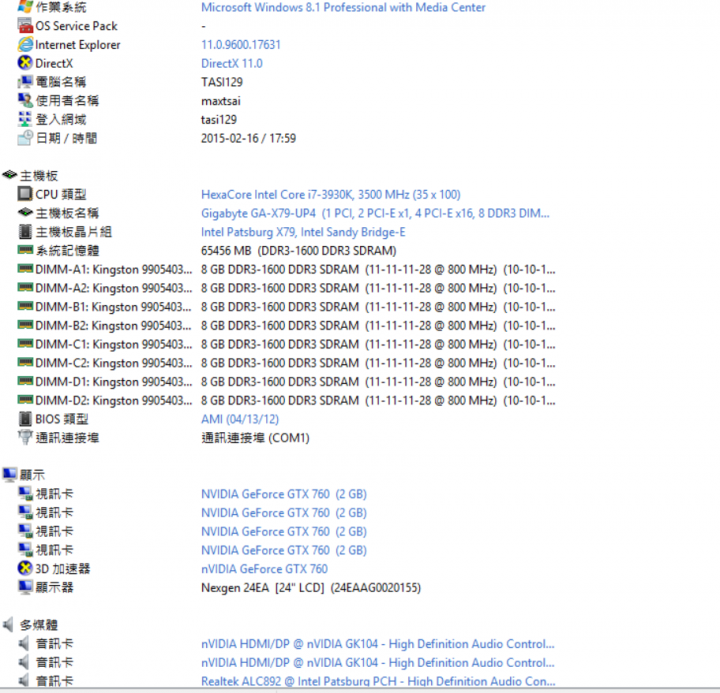This screenshot has width=720, height=693.
Task: Click the 使用者名稱 user icon
Action: [25, 100]
